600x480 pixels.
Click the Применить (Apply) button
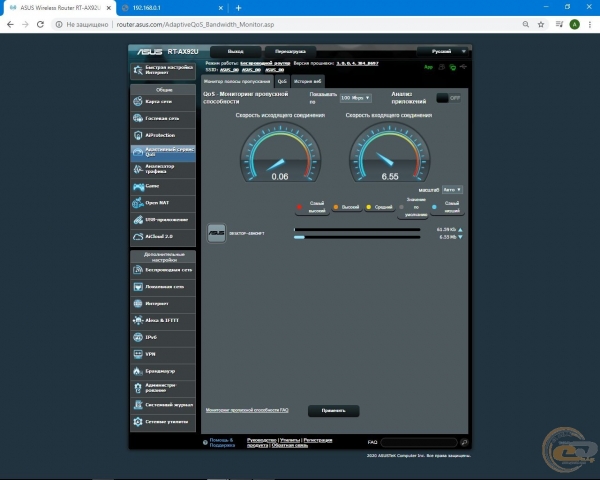click(333, 411)
